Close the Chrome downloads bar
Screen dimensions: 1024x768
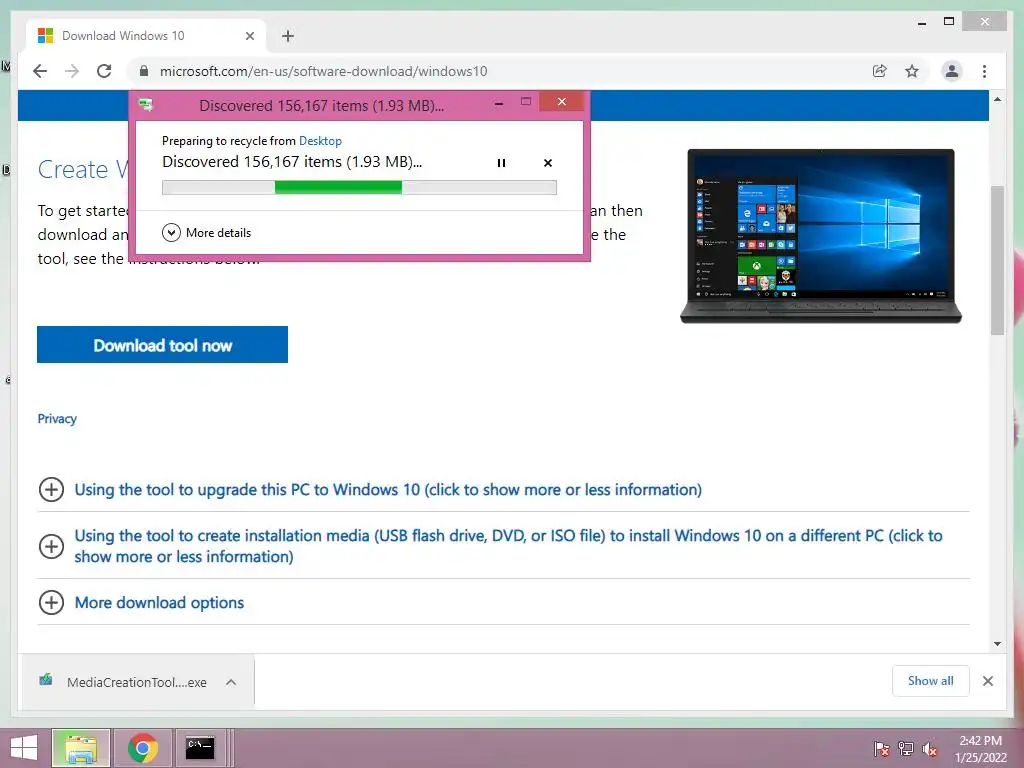[x=988, y=681]
